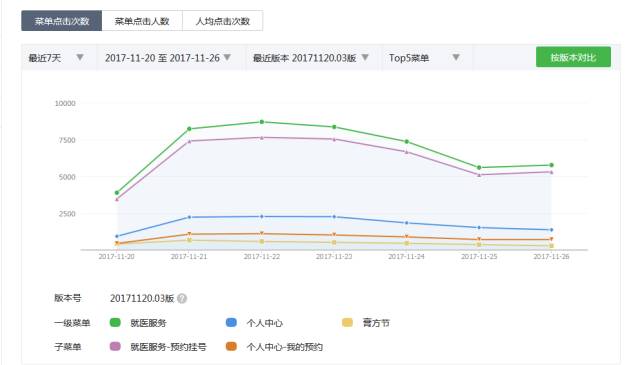Screen dimensions: 640x365
Task: Switch to 菜单点击人数 tab
Action: (142, 21)
